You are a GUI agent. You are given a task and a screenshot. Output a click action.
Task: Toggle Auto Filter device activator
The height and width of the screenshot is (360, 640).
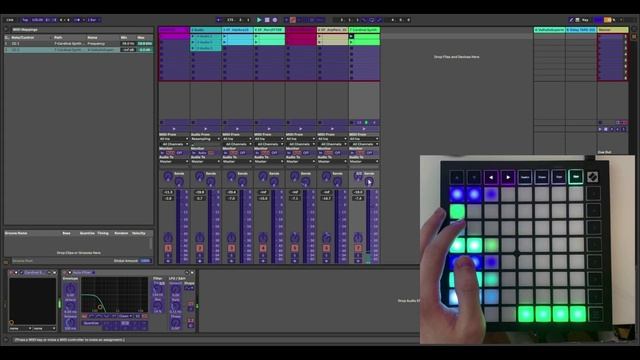coord(65,273)
